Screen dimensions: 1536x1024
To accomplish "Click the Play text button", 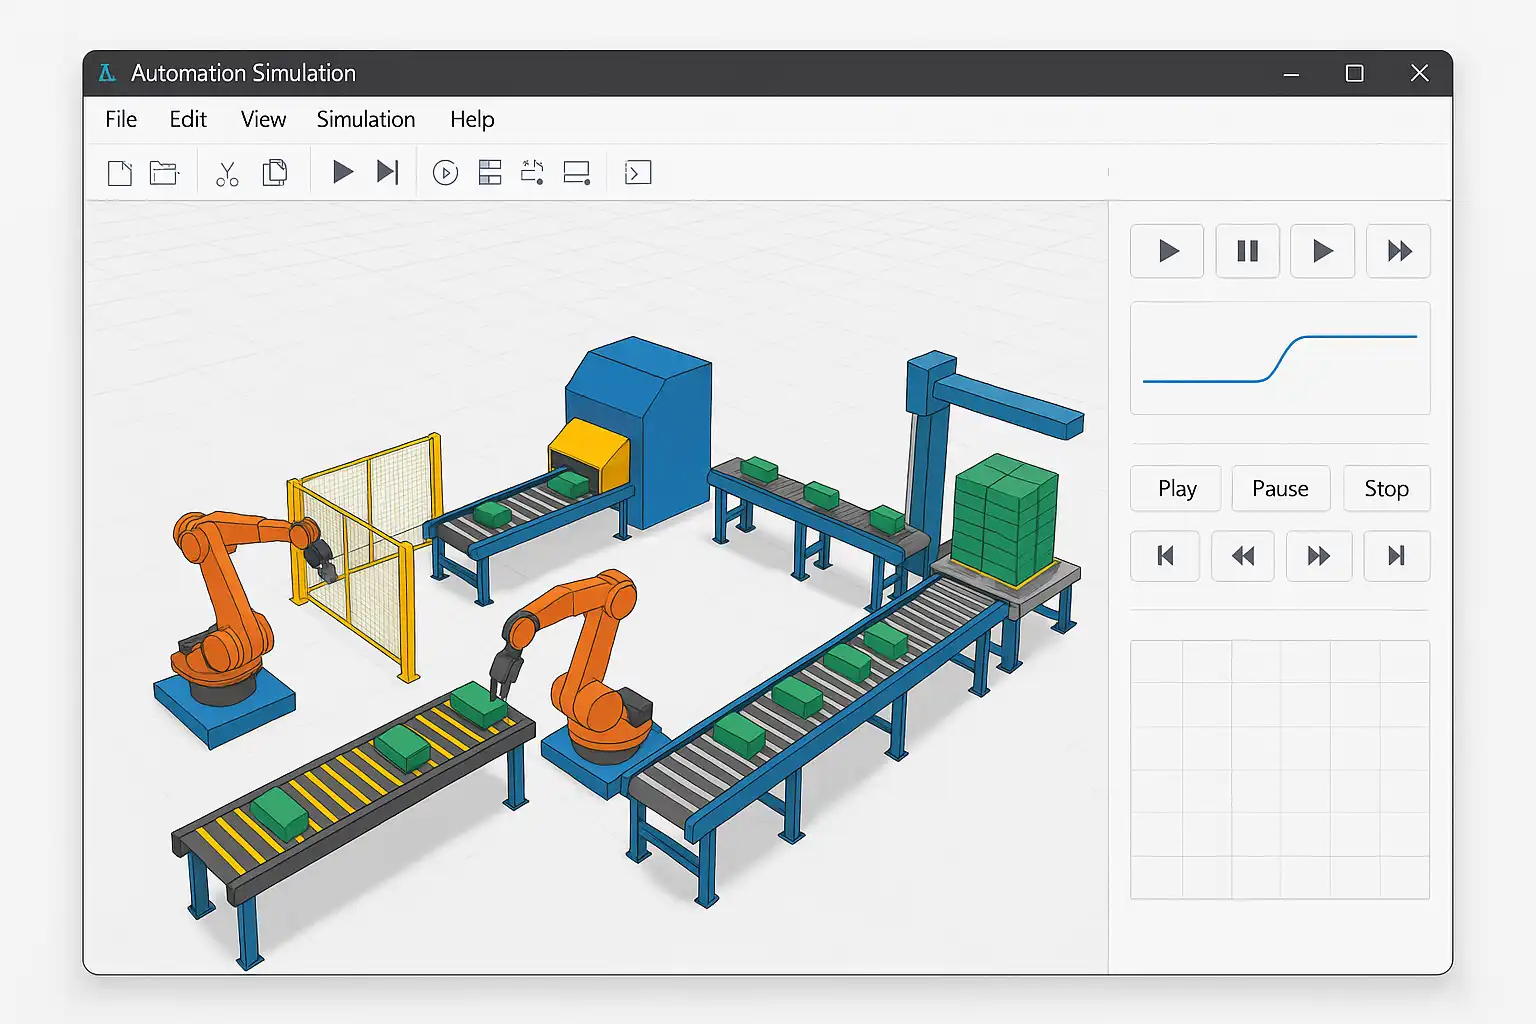I will tap(1176, 488).
